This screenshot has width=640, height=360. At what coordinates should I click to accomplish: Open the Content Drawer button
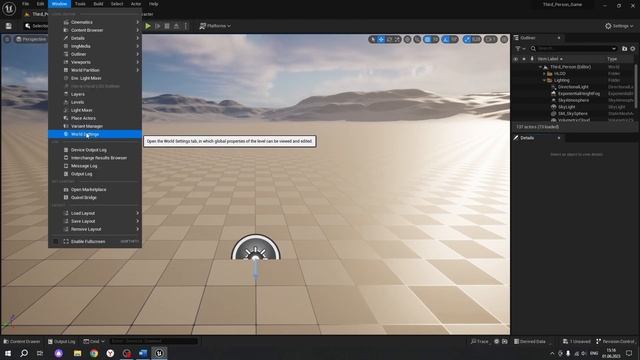pyautogui.click(x=22, y=341)
